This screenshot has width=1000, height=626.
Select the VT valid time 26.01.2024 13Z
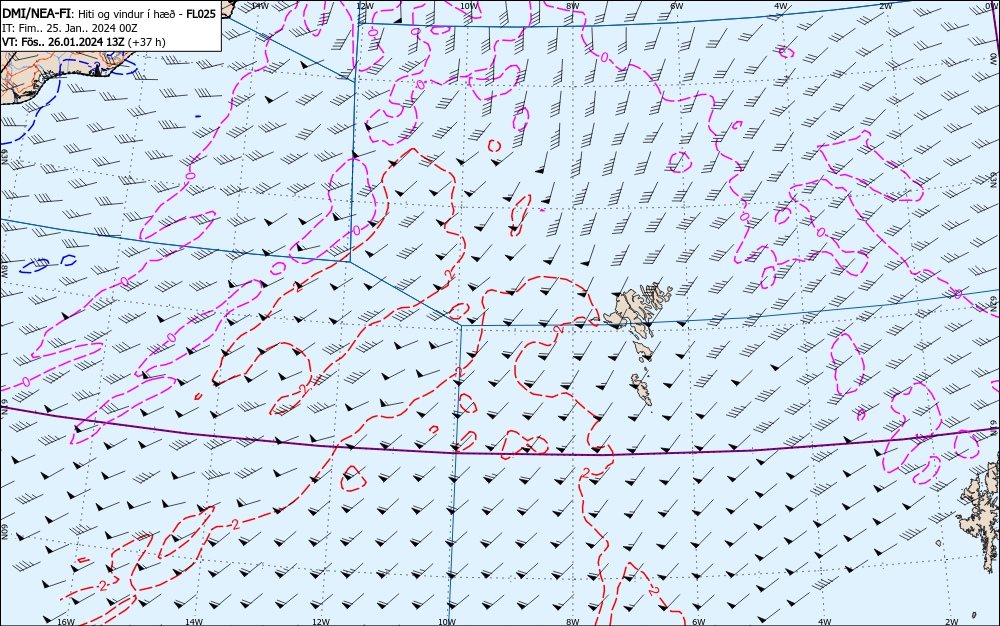63,42
